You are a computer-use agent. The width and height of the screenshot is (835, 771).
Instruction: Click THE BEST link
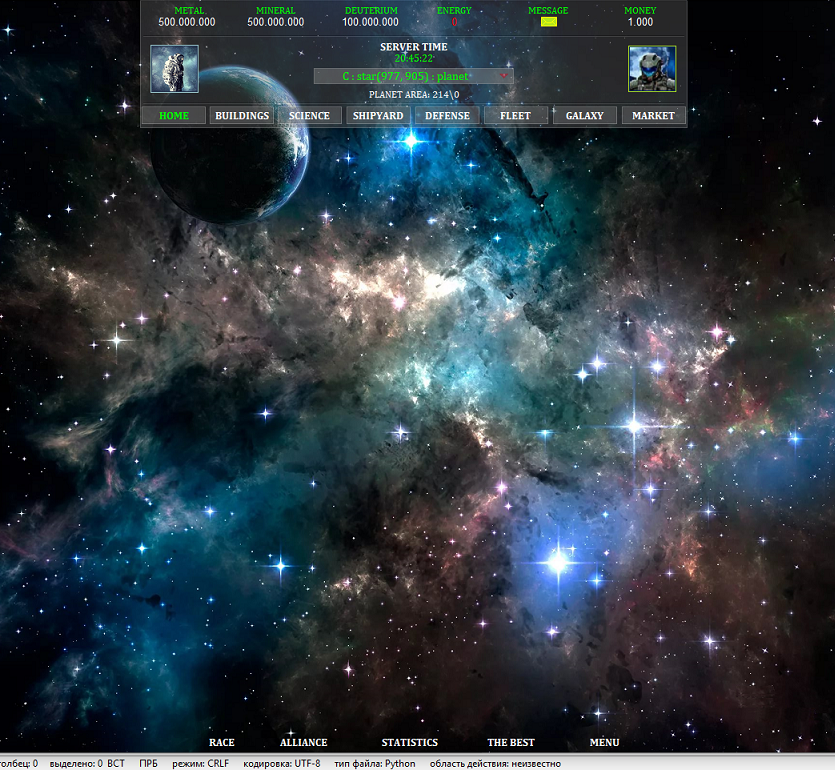(x=510, y=743)
